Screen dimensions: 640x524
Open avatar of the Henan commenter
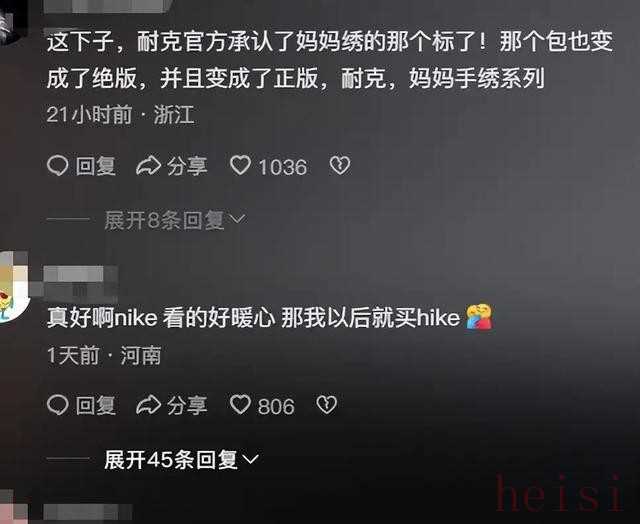(x=13, y=287)
